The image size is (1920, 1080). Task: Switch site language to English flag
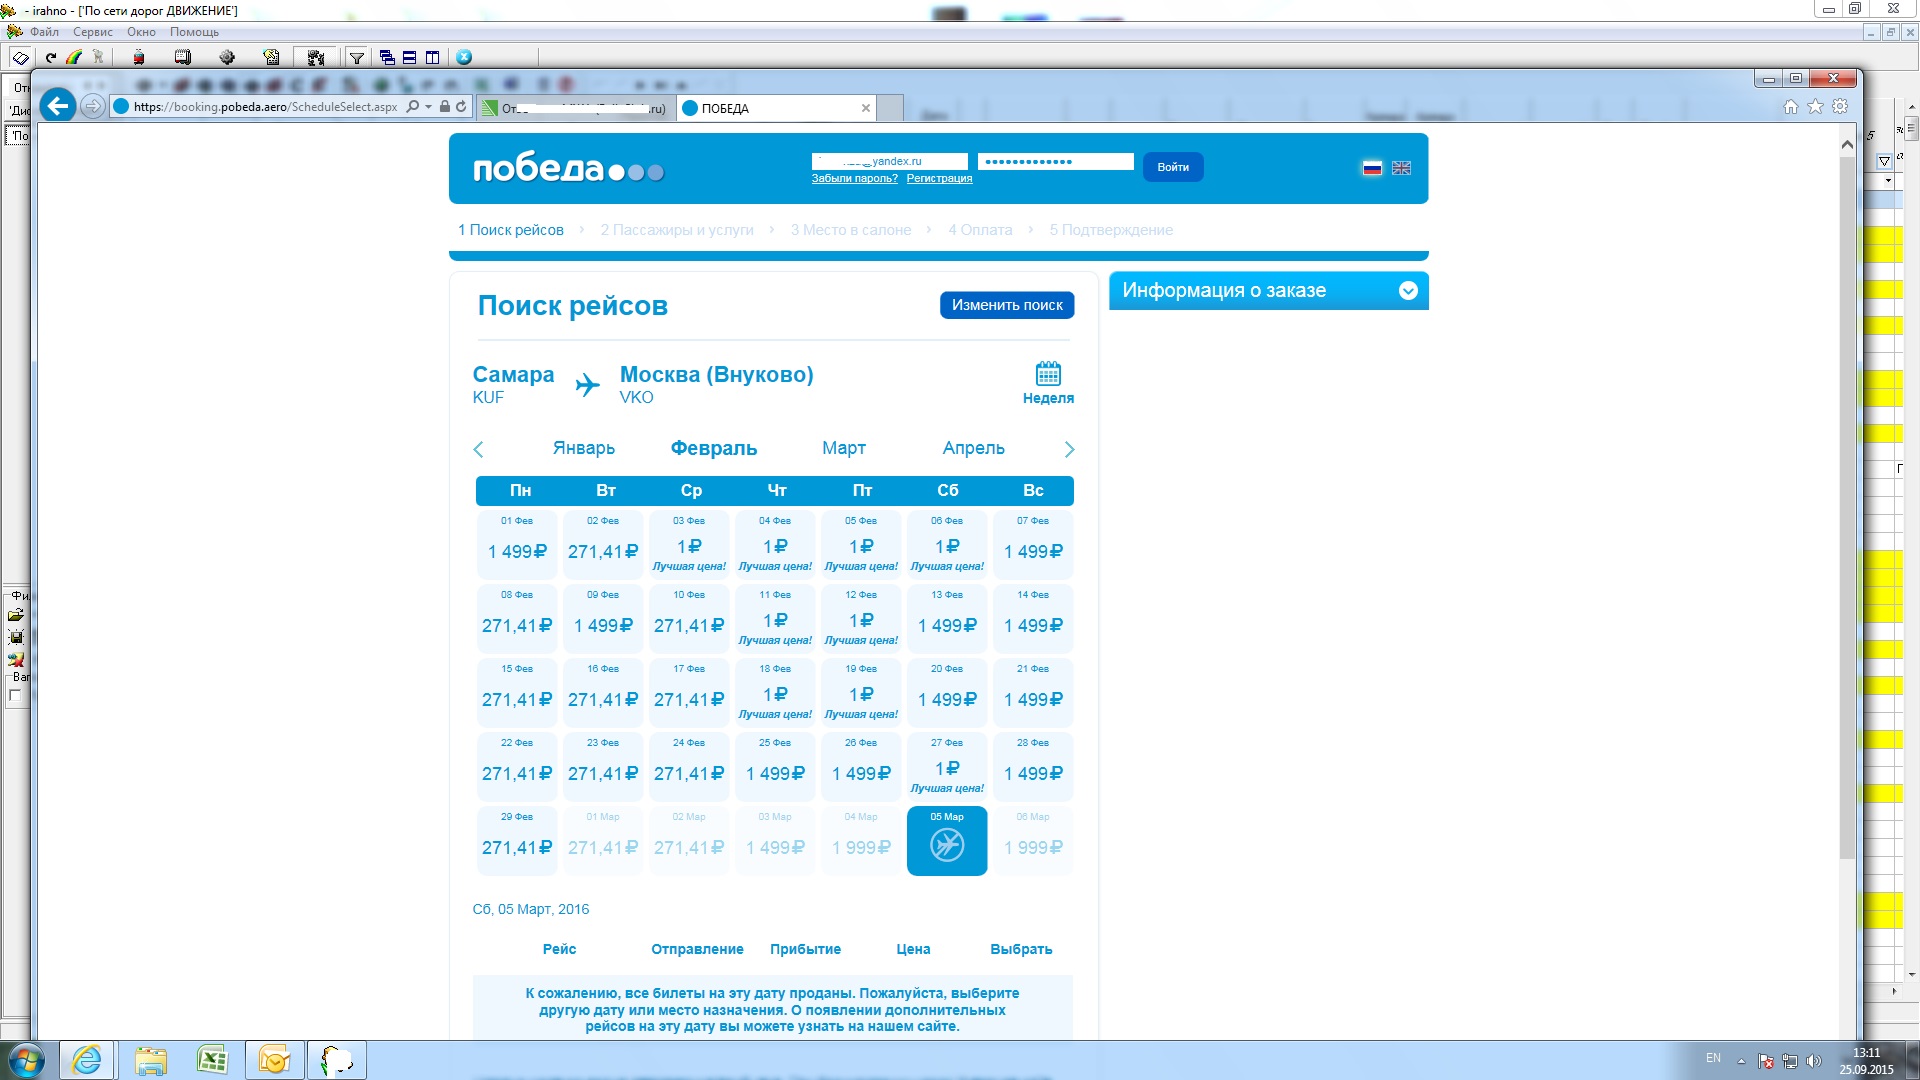pyautogui.click(x=1401, y=168)
